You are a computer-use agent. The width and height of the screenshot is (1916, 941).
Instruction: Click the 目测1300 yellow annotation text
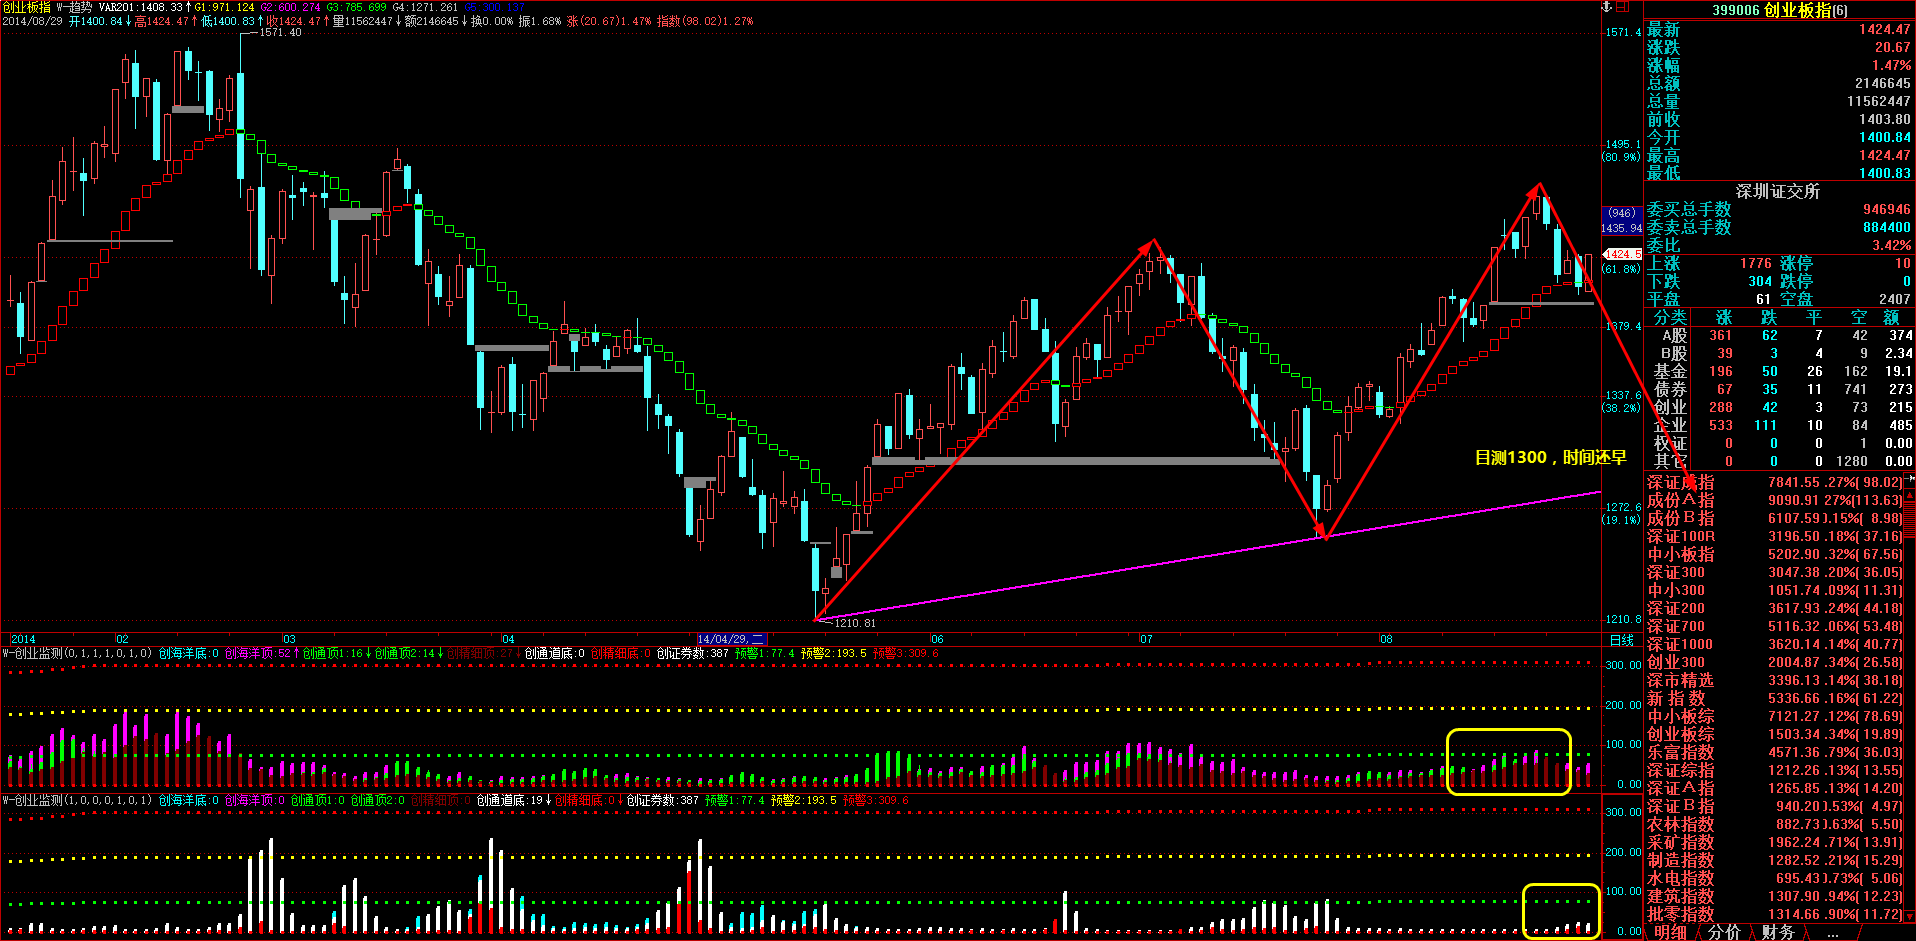point(1550,457)
